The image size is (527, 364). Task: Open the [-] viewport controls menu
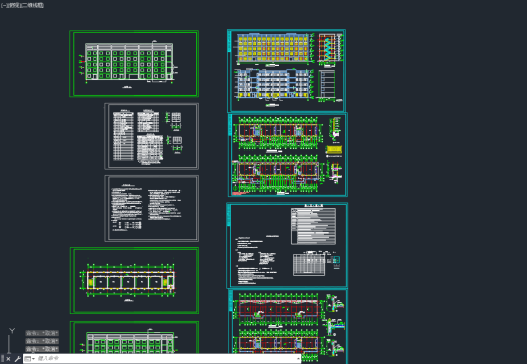coord(4,5)
